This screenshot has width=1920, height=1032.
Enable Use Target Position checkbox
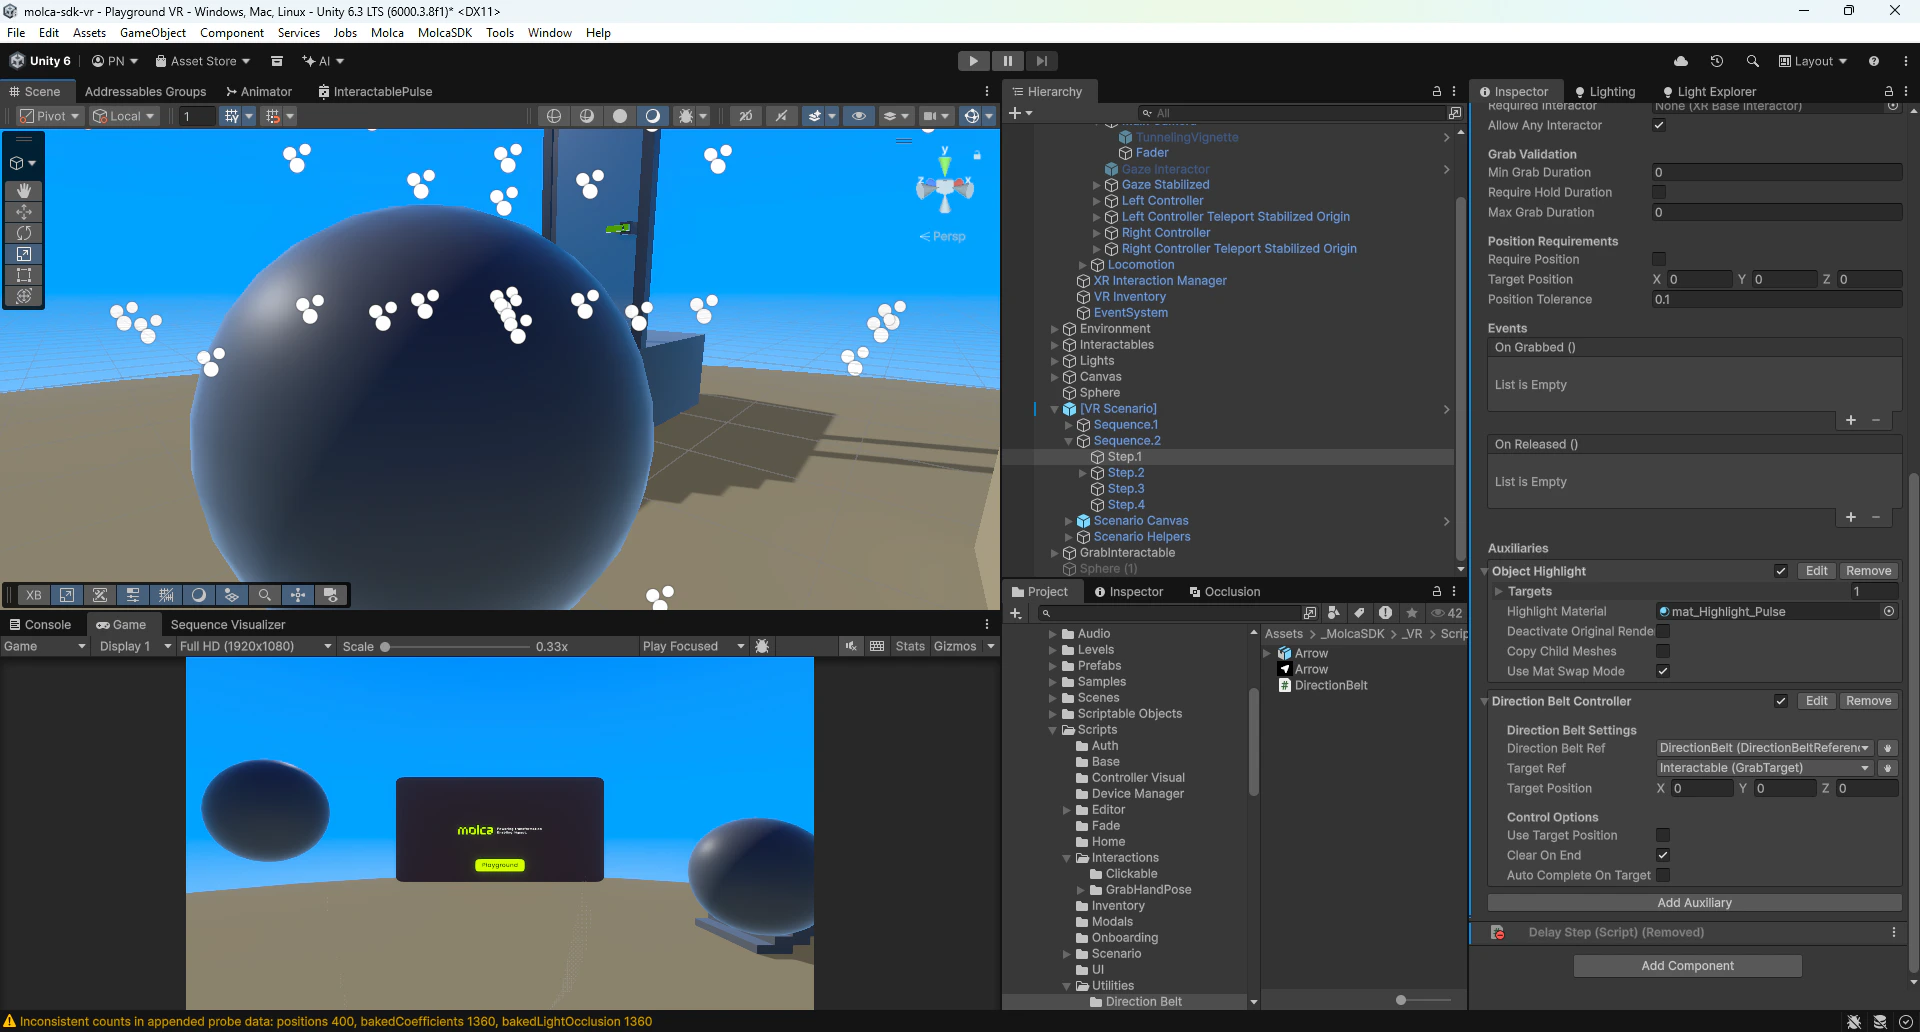(1663, 835)
